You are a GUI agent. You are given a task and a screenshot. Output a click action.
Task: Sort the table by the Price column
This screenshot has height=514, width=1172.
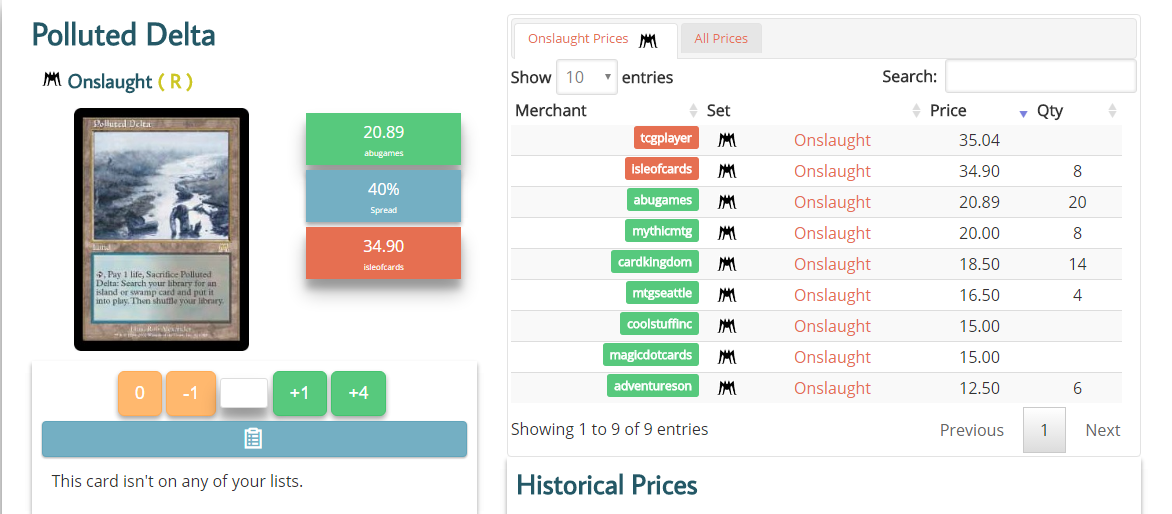947,111
